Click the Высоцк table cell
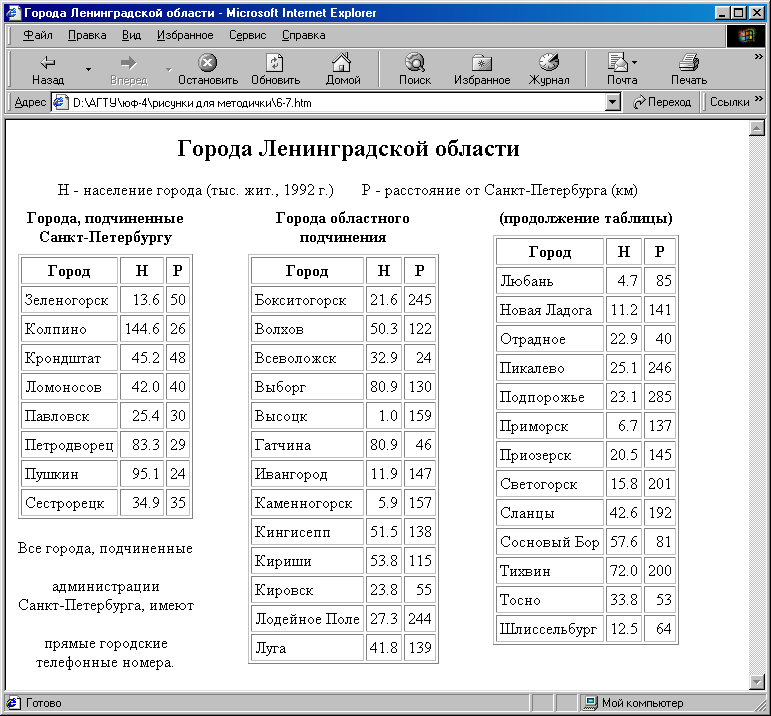The height and width of the screenshot is (716, 771). pos(307,416)
